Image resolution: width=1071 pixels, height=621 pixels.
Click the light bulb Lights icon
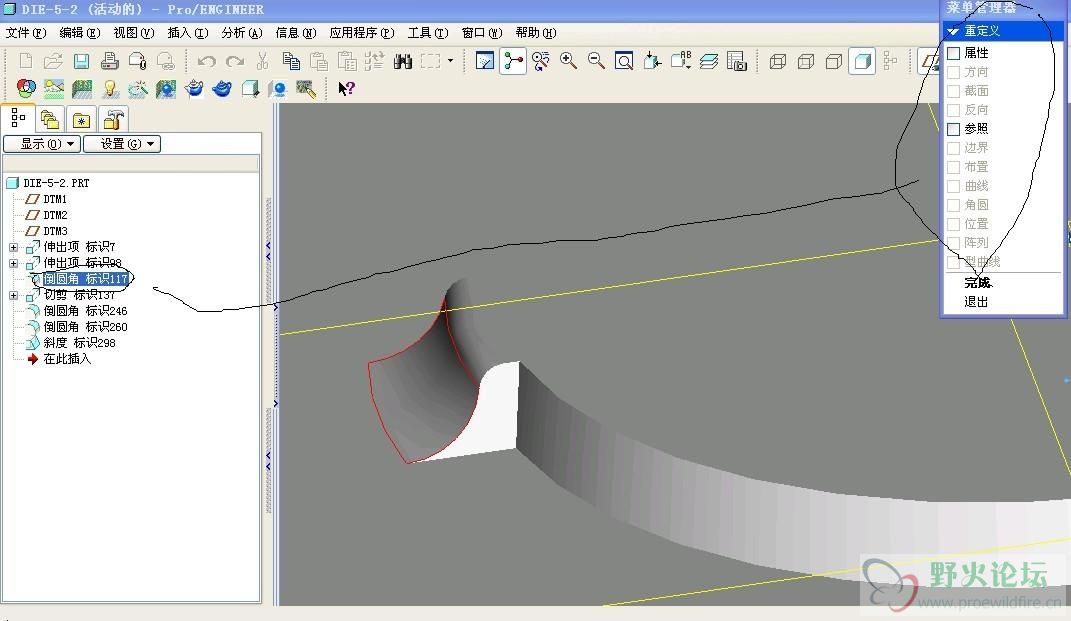tap(110, 88)
